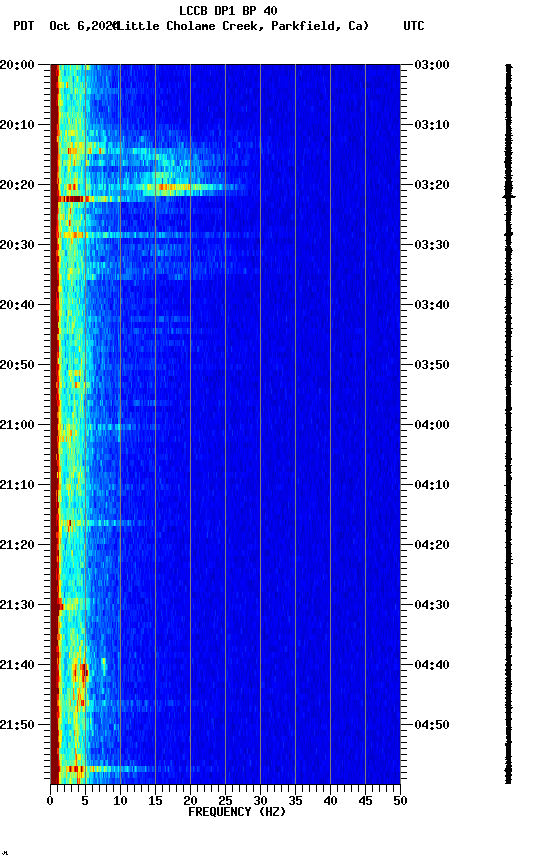This screenshot has height=864, width=552.
Task: Click the 10 Hz frequency tick label
Action: coord(120,801)
